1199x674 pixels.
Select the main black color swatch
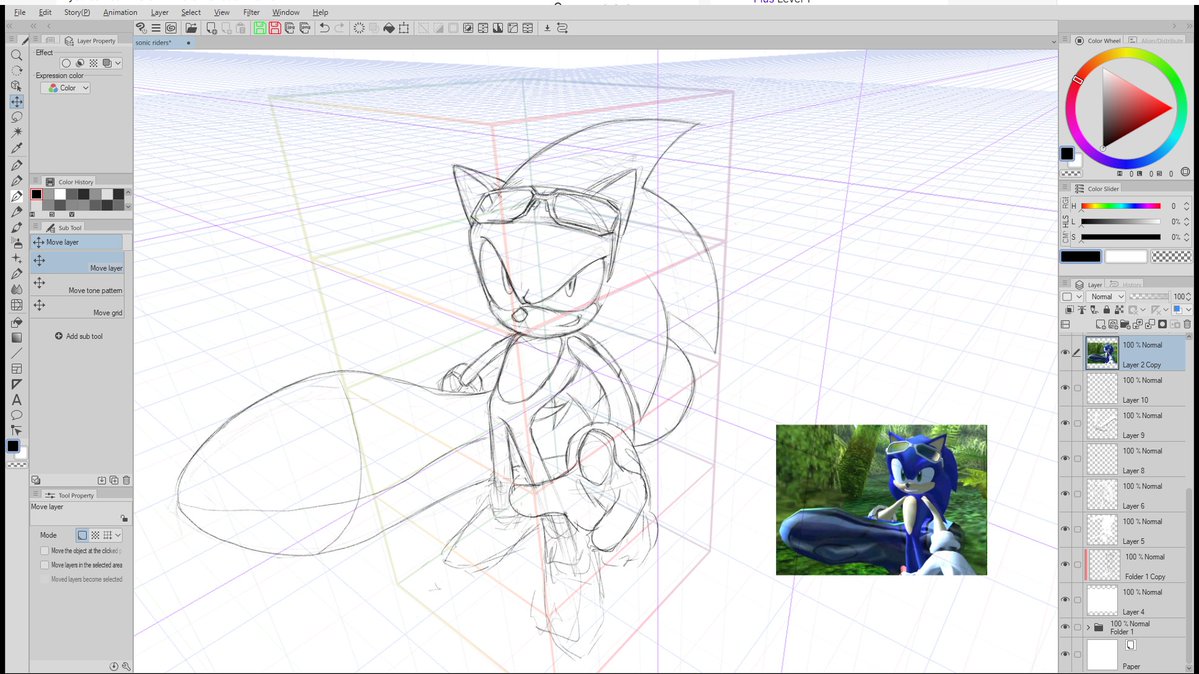[x=1080, y=257]
